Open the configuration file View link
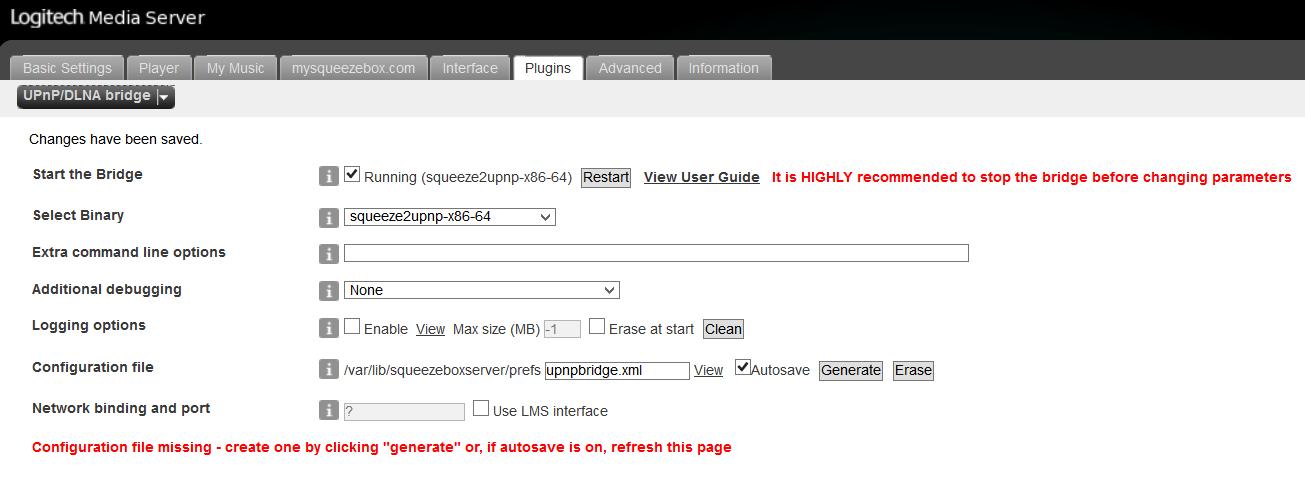The image size is (1305, 483). 709,370
